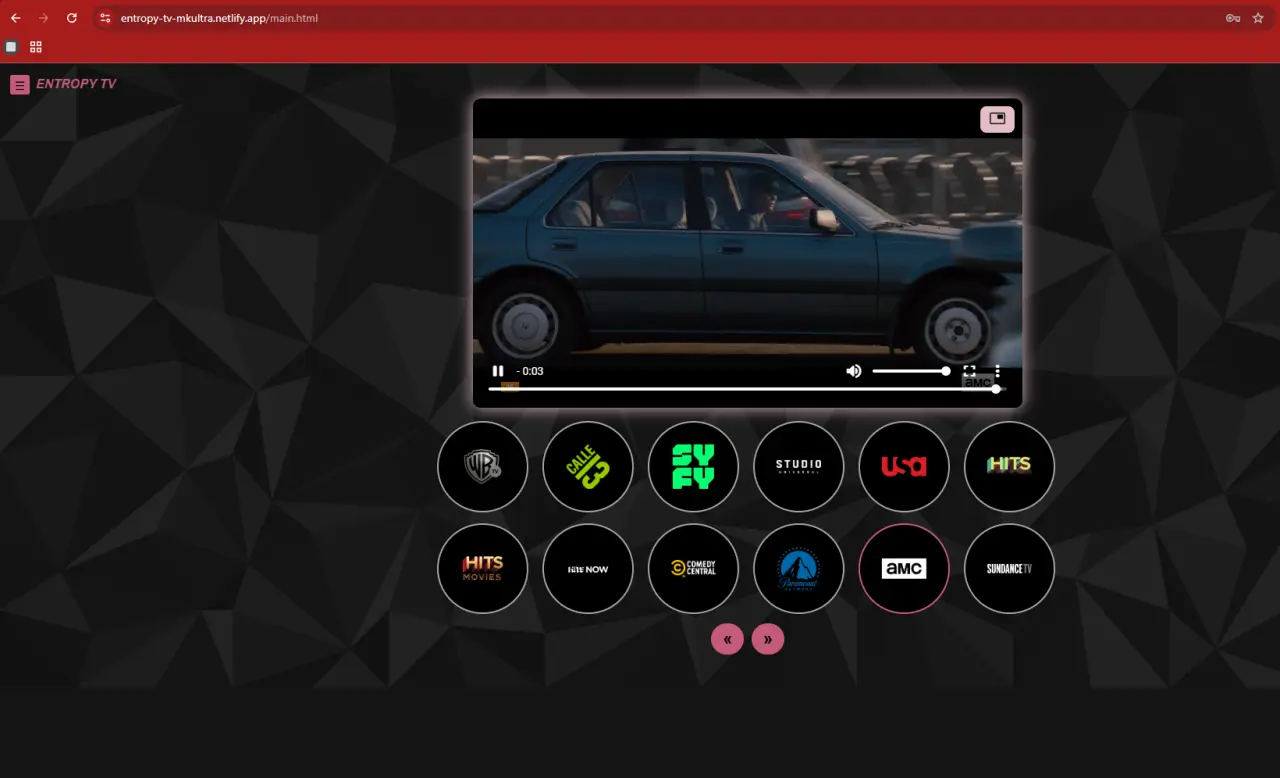Screen dimensions: 1280x778
Task: Select the Calle 13 channel
Action: coord(588,466)
